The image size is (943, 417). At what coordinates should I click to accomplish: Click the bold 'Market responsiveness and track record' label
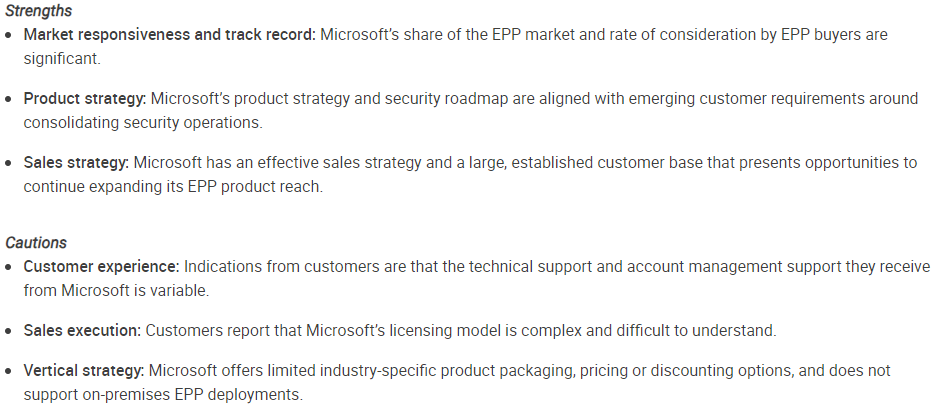tap(169, 35)
